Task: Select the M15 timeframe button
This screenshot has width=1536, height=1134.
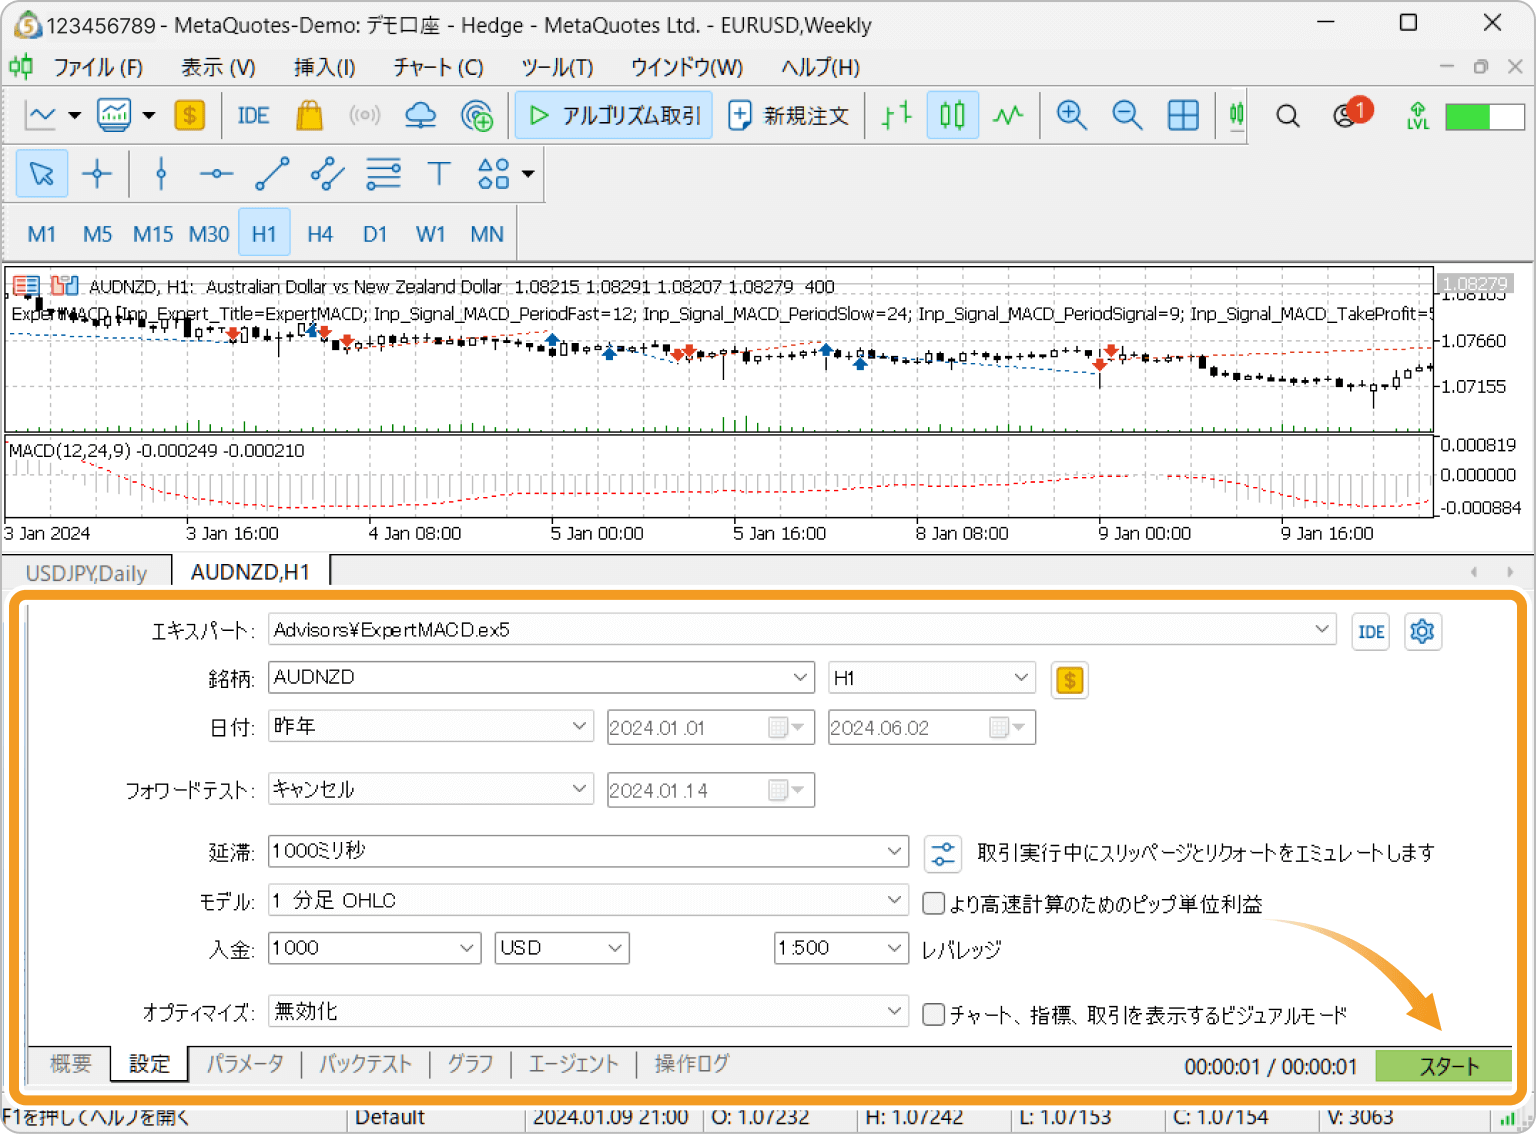Action: pyautogui.click(x=153, y=234)
